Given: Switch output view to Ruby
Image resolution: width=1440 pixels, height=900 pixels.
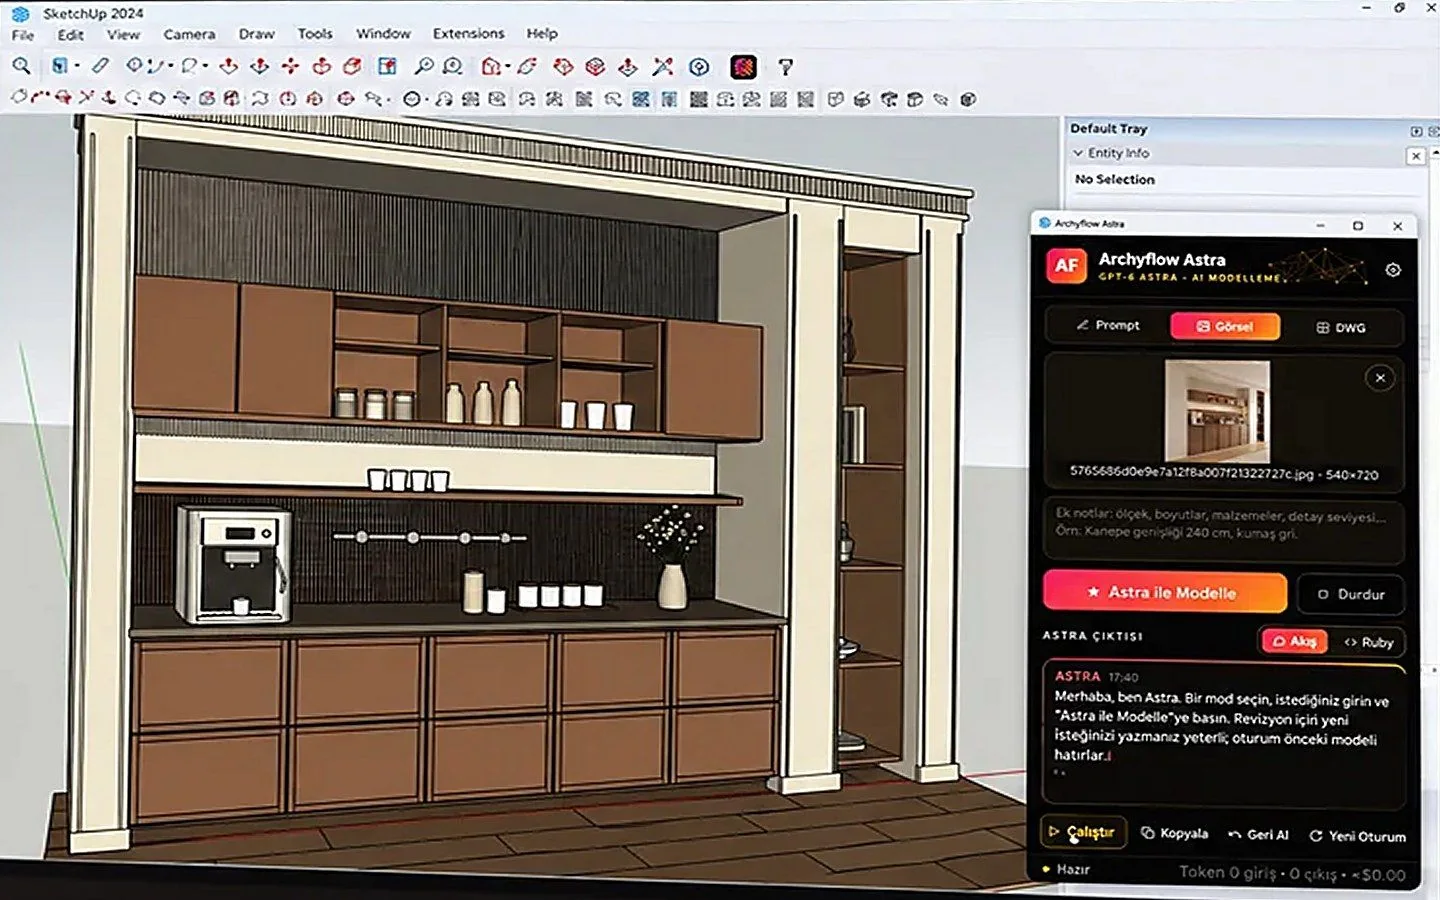Looking at the screenshot, I should click(x=1369, y=642).
